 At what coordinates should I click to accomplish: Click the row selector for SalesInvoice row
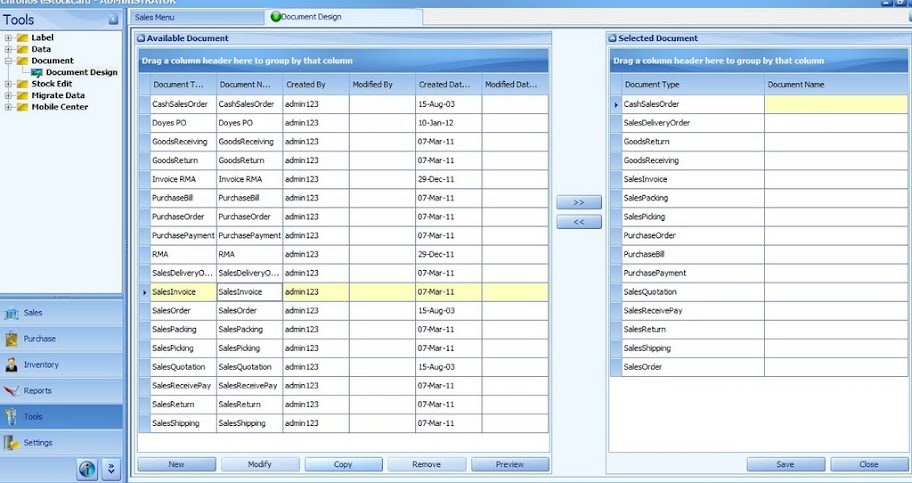pyautogui.click(x=144, y=292)
